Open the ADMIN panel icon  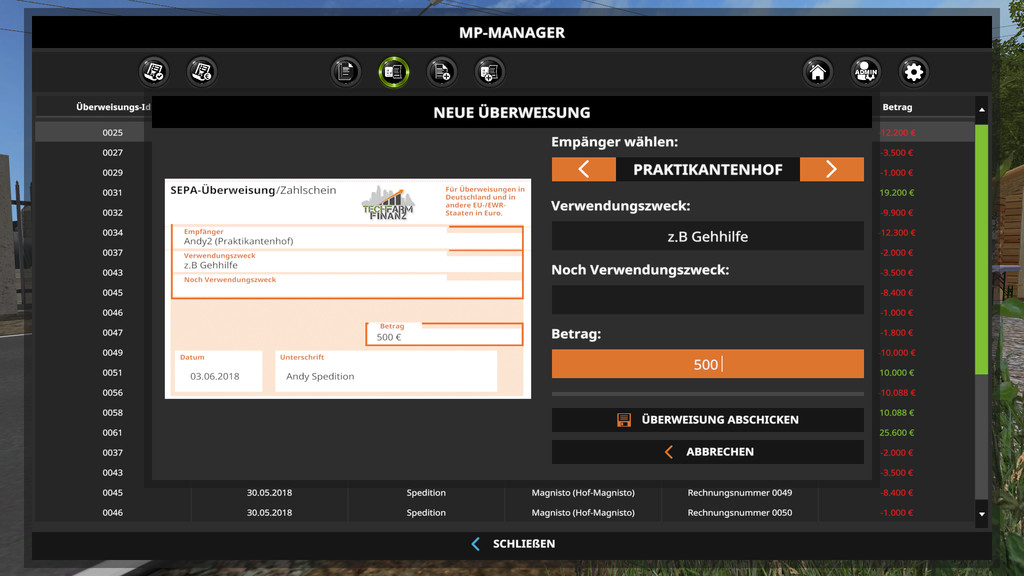866,71
